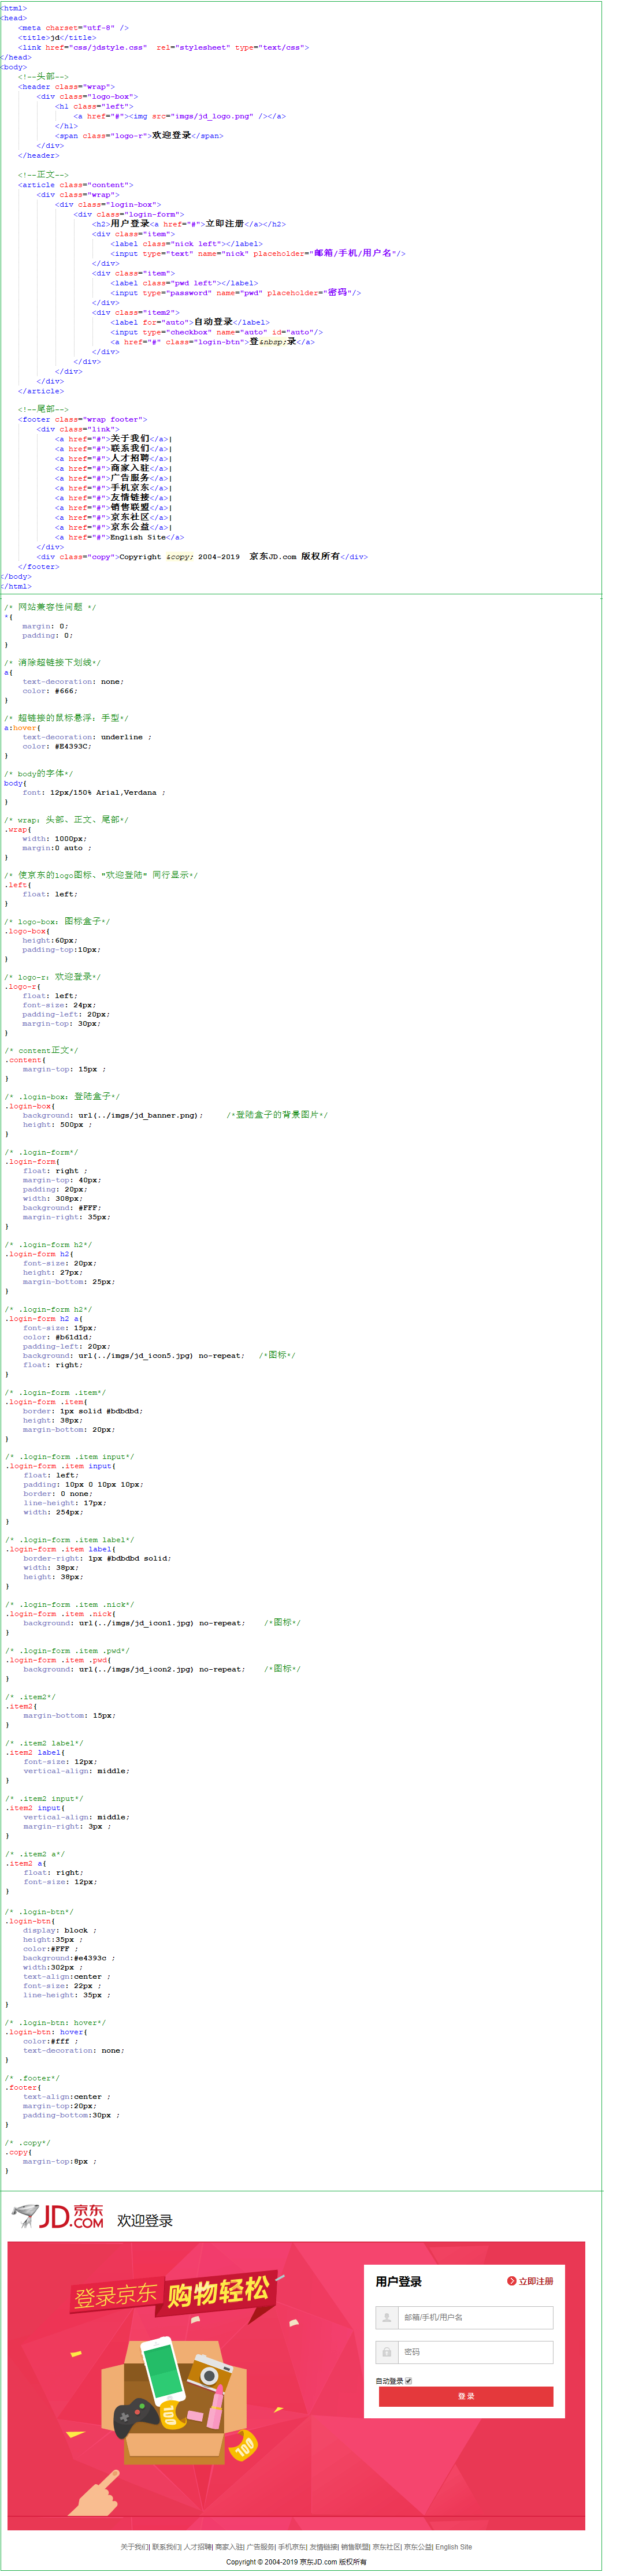
Task: Toggle the 自动登录 checkbox
Action: 408,2381
